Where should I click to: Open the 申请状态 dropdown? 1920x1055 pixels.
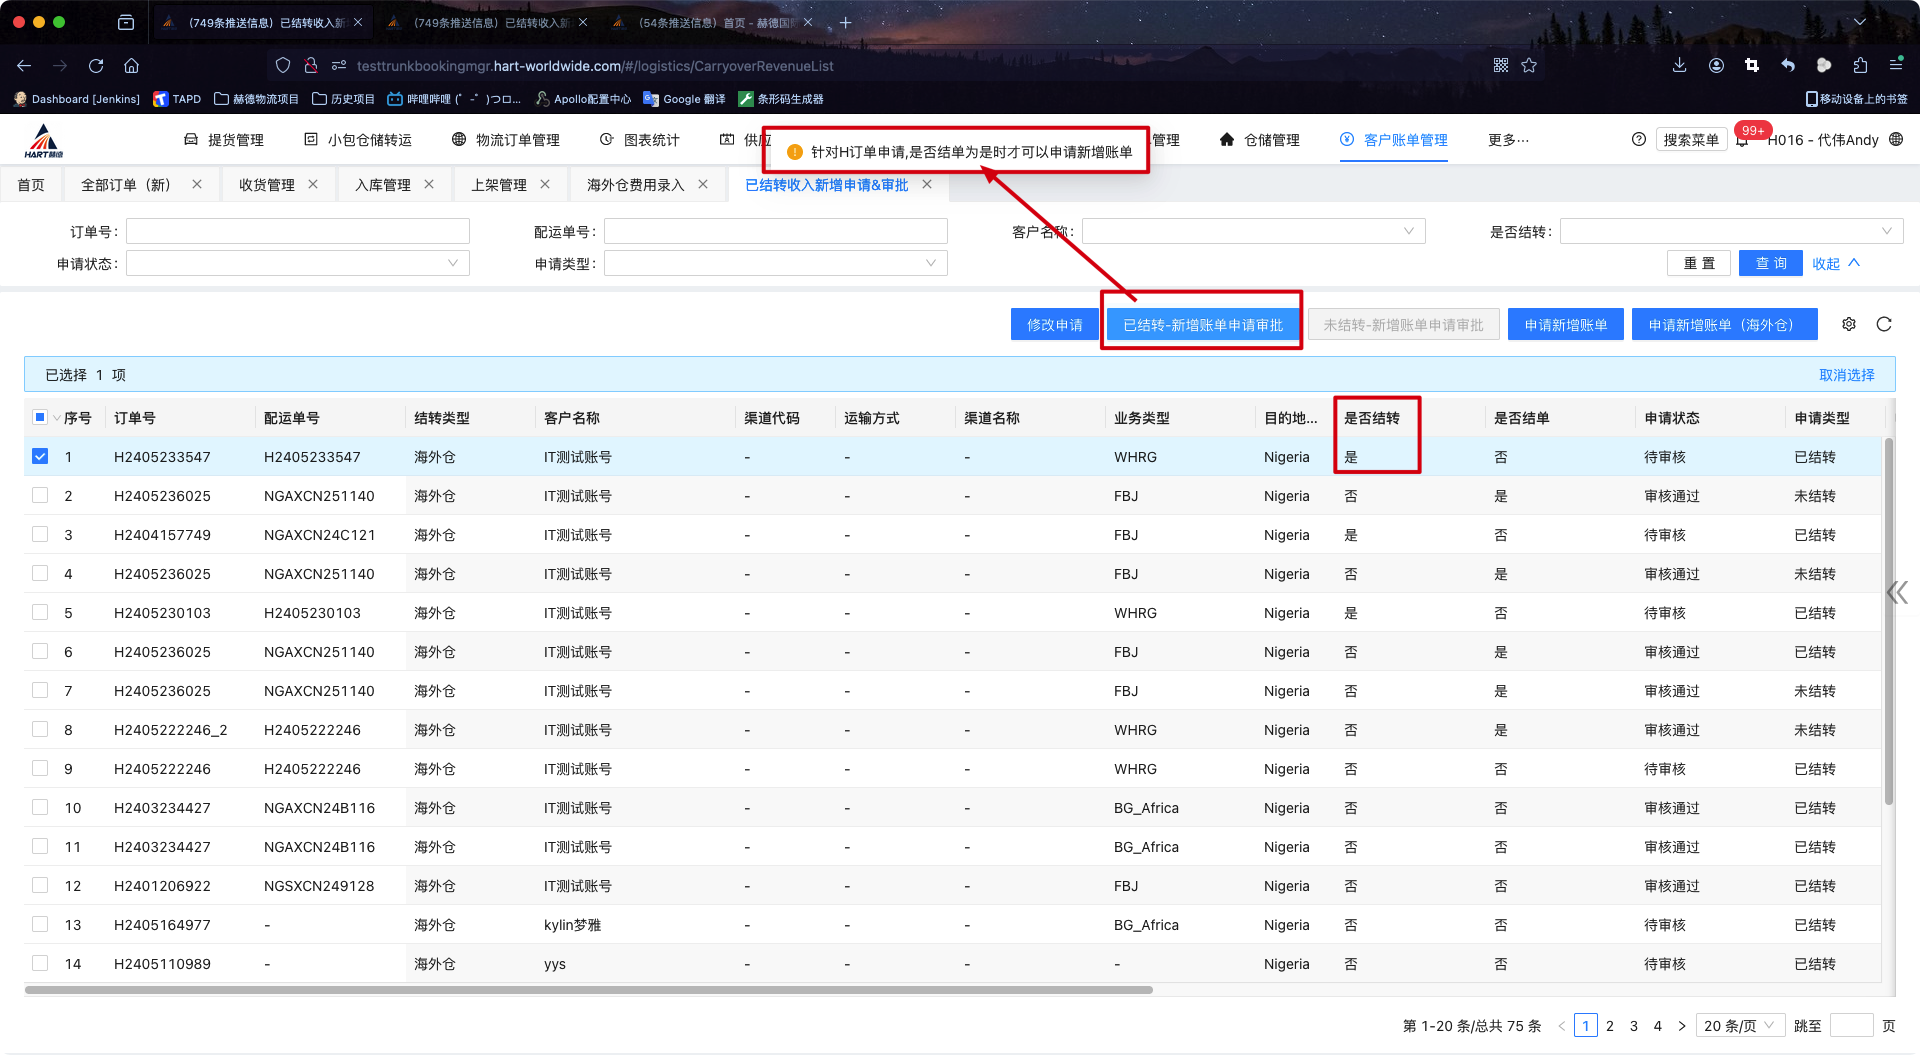[297, 263]
